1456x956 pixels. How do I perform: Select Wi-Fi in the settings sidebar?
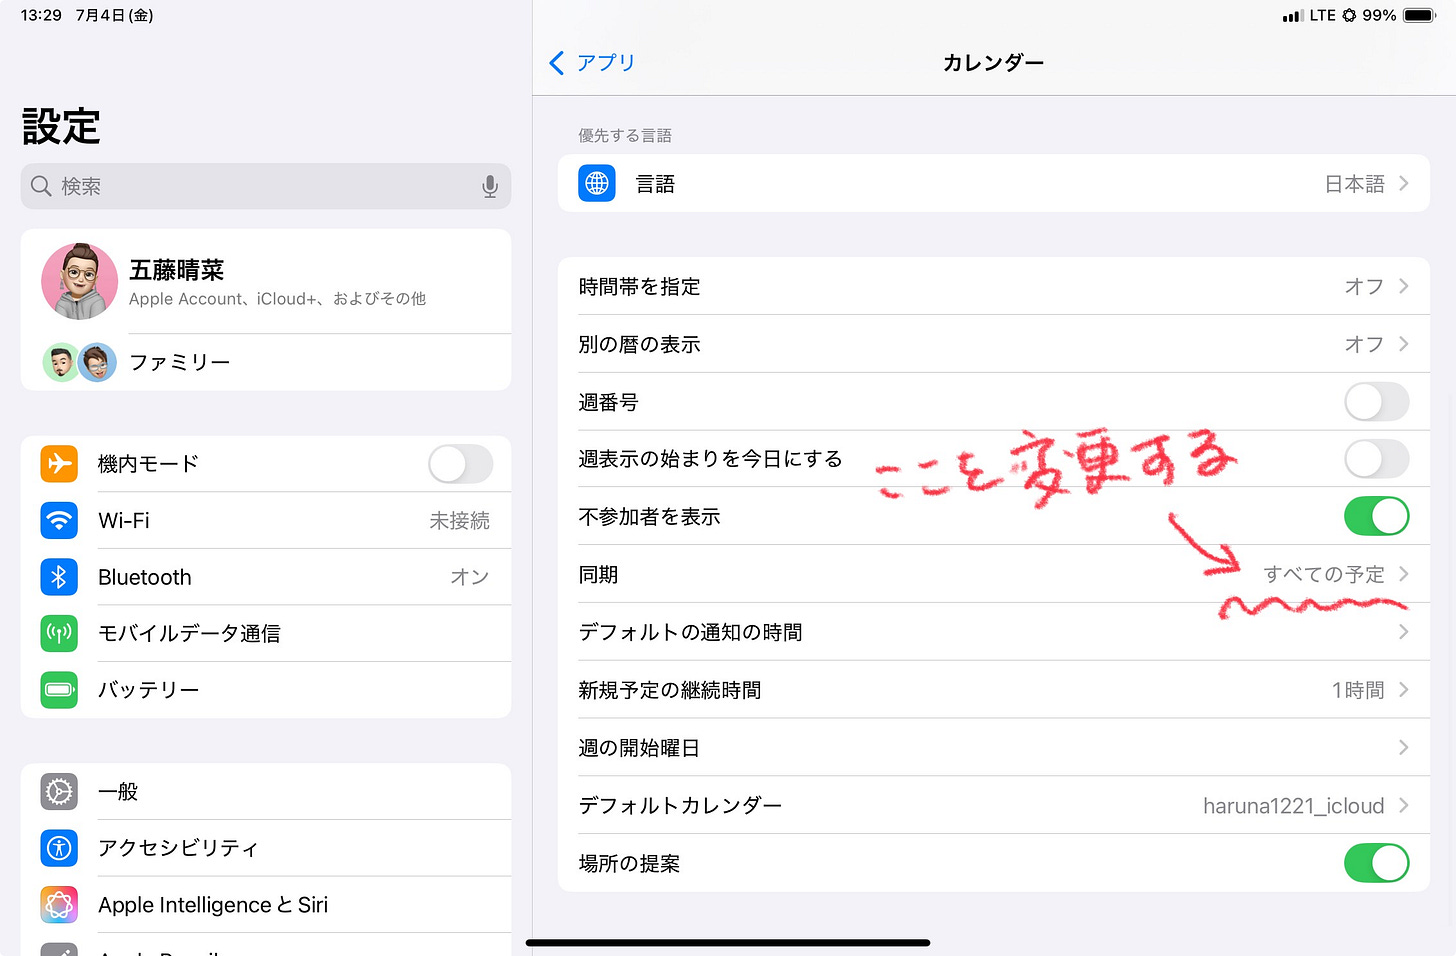266,520
